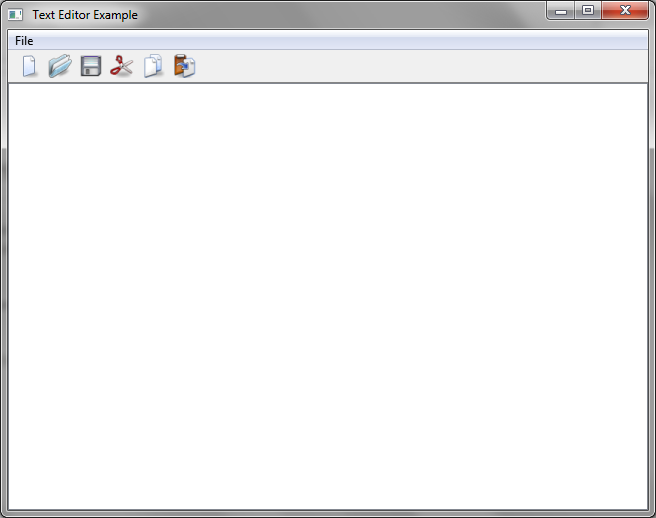Click the application icon in the title bar
The image size is (656, 518).
tap(15, 15)
